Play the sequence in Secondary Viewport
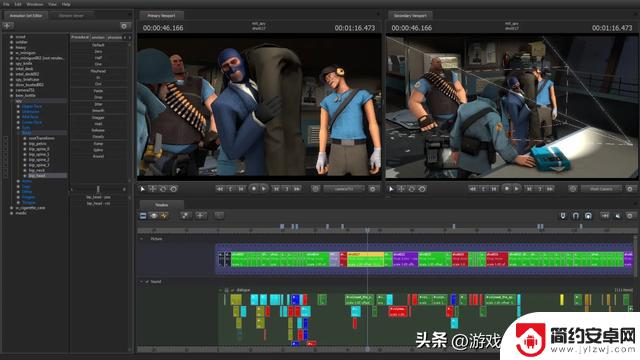Screen dimensions: 640x360 517,189
